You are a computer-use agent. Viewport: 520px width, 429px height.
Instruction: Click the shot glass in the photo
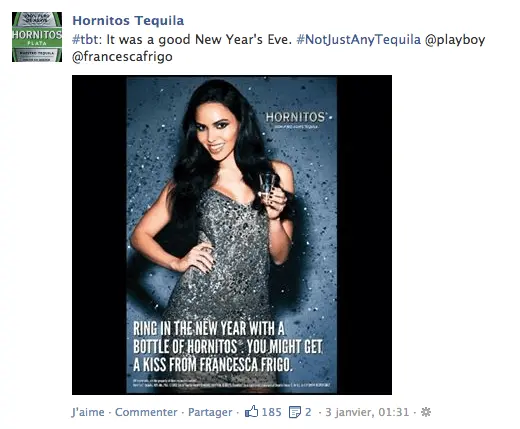click(x=268, y=186)
